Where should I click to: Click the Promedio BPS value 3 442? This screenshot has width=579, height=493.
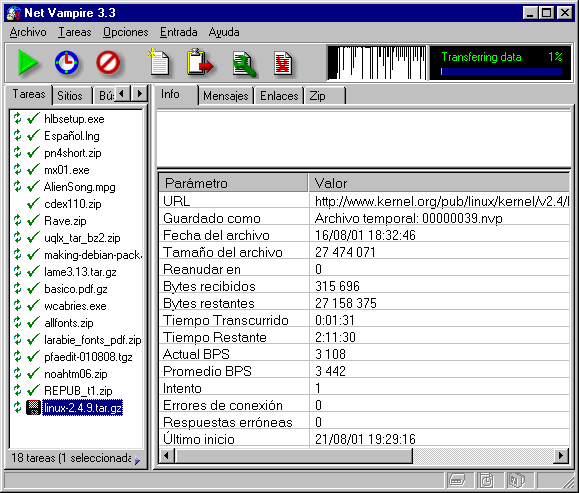(330, 371)
